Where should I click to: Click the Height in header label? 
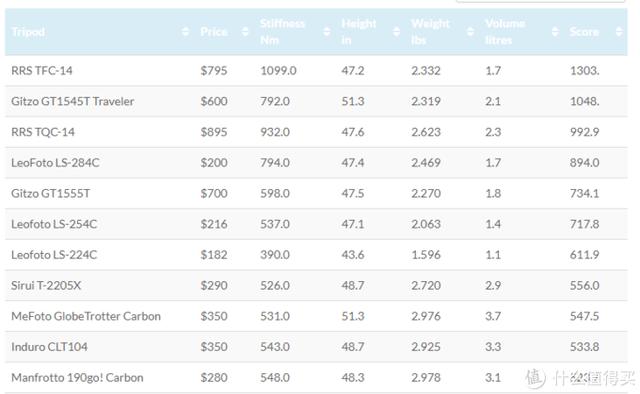(x=358, y=32)
